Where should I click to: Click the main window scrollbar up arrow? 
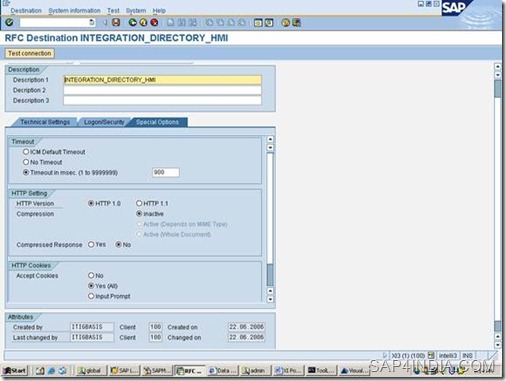point(498,66)
